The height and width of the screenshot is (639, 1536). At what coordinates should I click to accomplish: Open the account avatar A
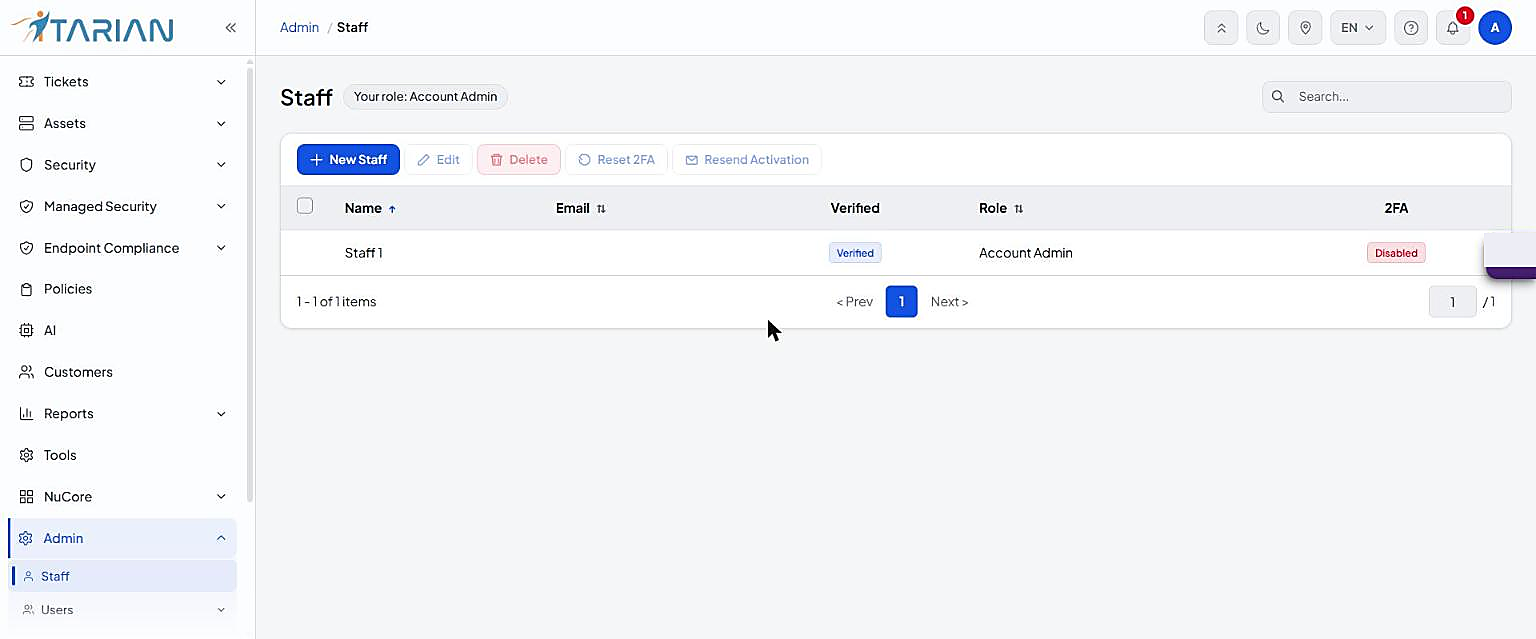[x=1495, y=28]
